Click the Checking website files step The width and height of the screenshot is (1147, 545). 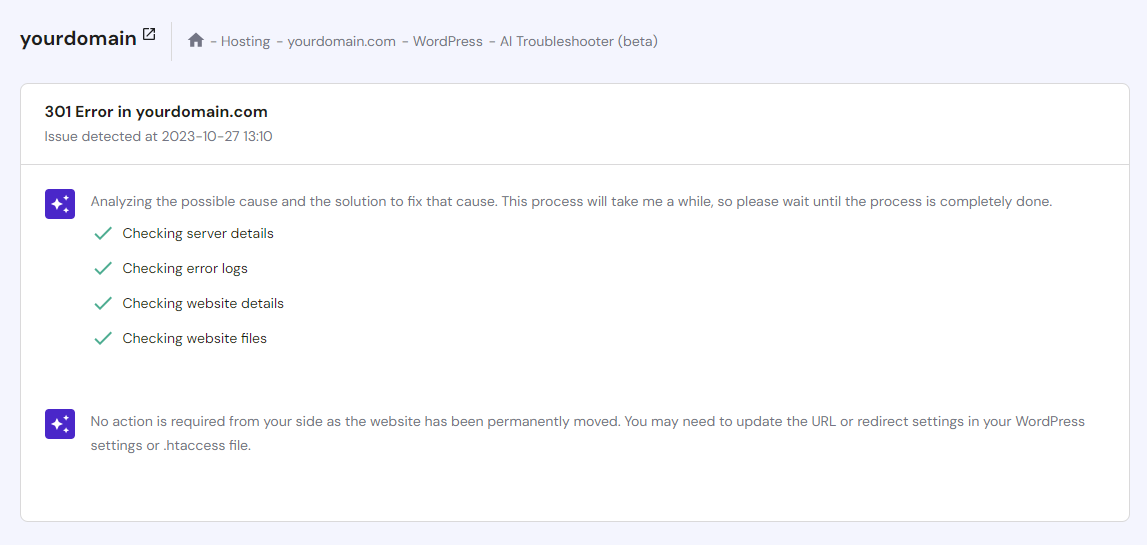(x=195, y=339)
